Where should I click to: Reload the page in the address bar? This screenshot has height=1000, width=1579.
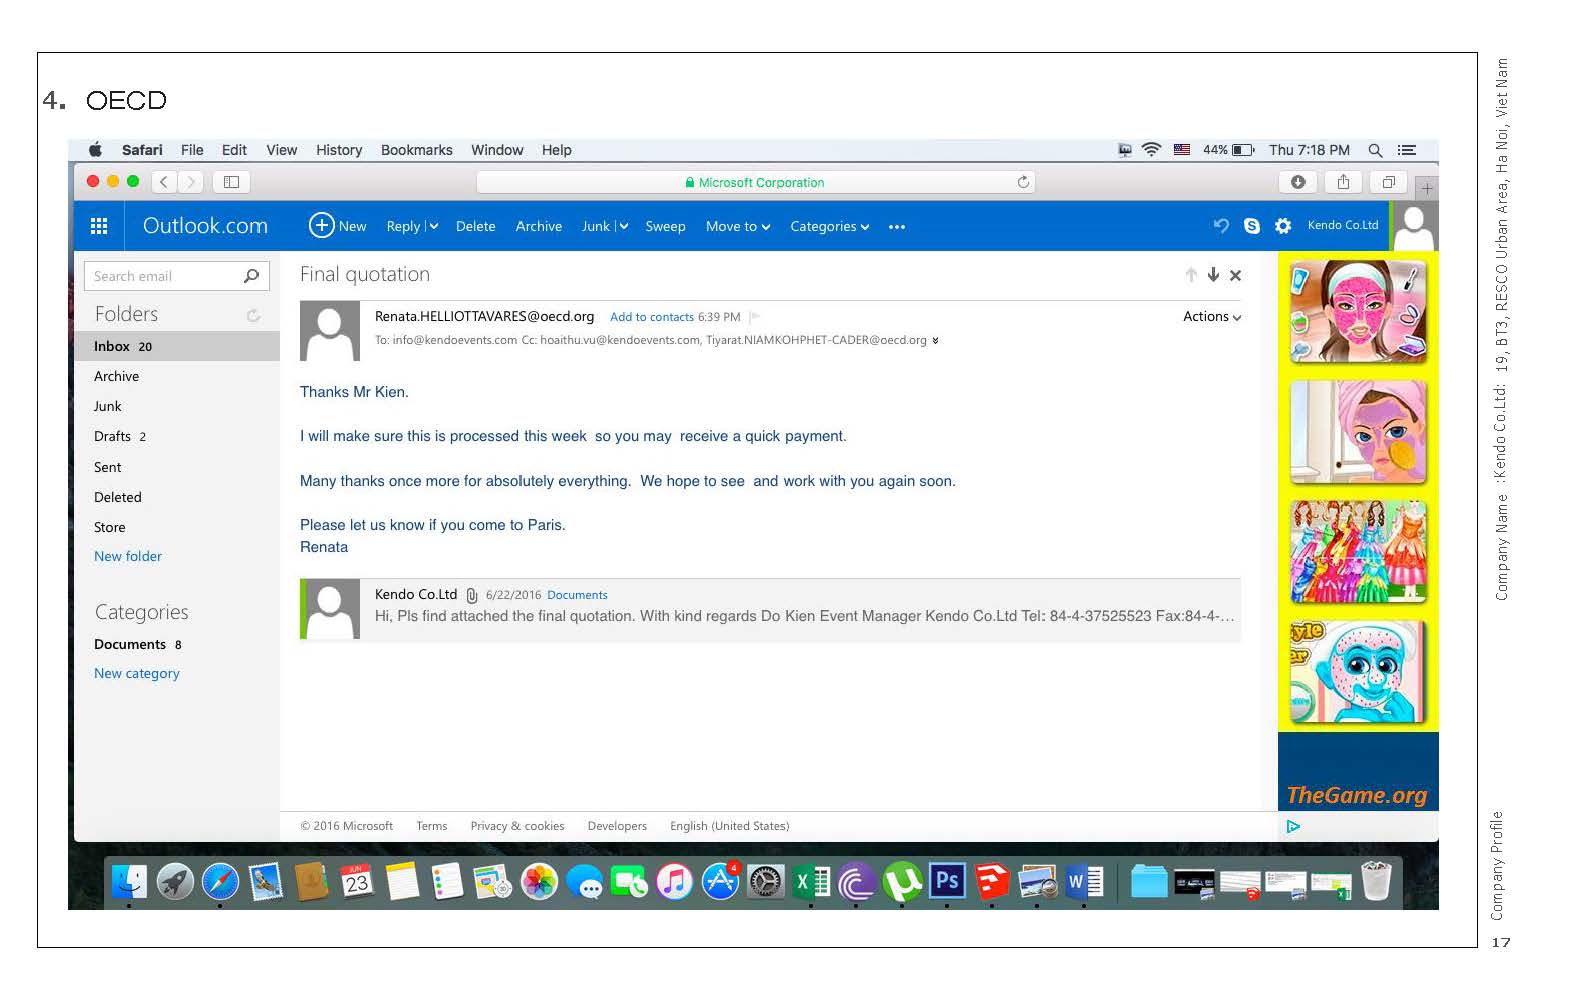tap(1023, 182)
